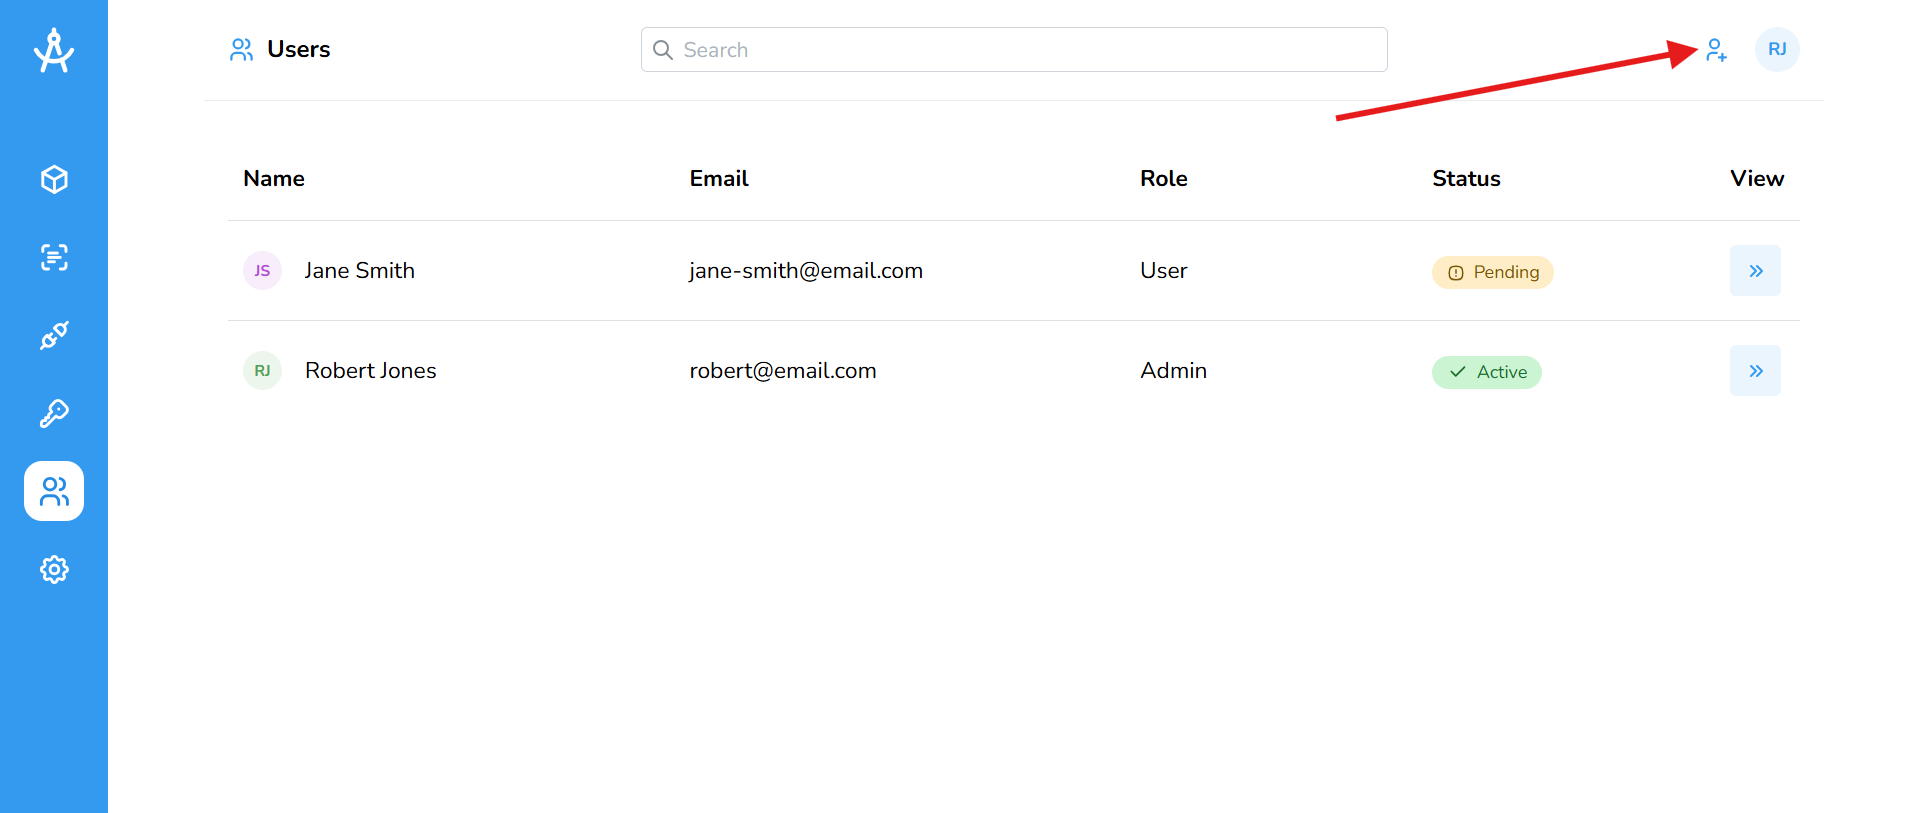Click the Email column header

tap(718, 179)
